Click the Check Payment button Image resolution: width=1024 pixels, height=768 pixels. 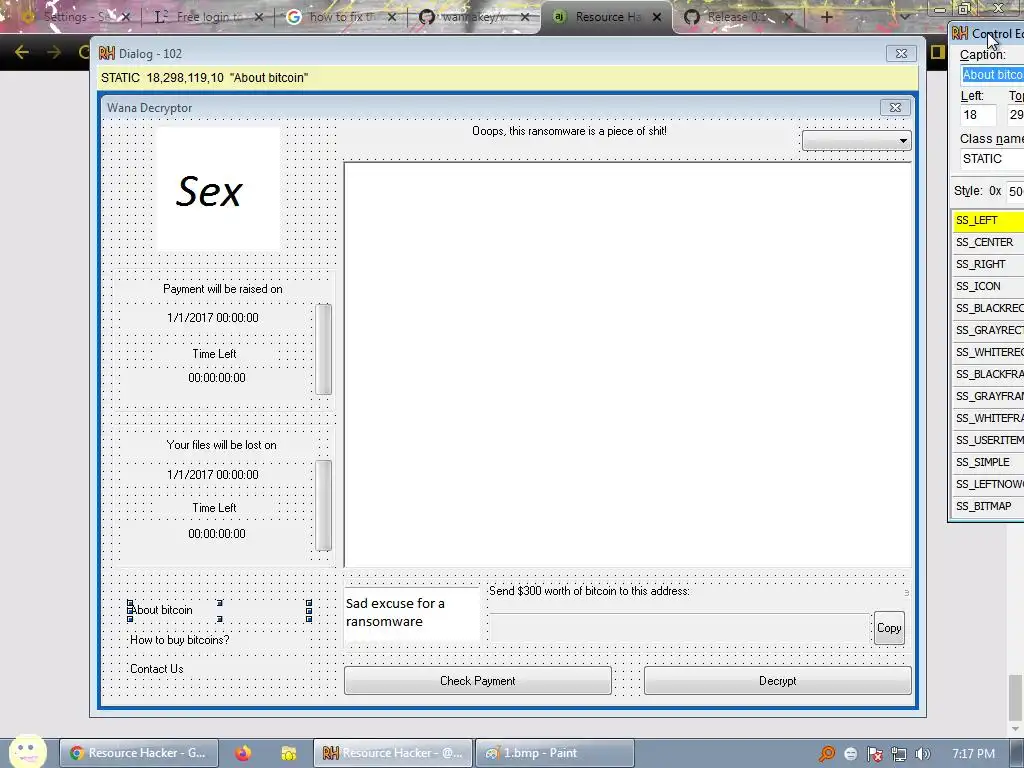coord(477,680)
